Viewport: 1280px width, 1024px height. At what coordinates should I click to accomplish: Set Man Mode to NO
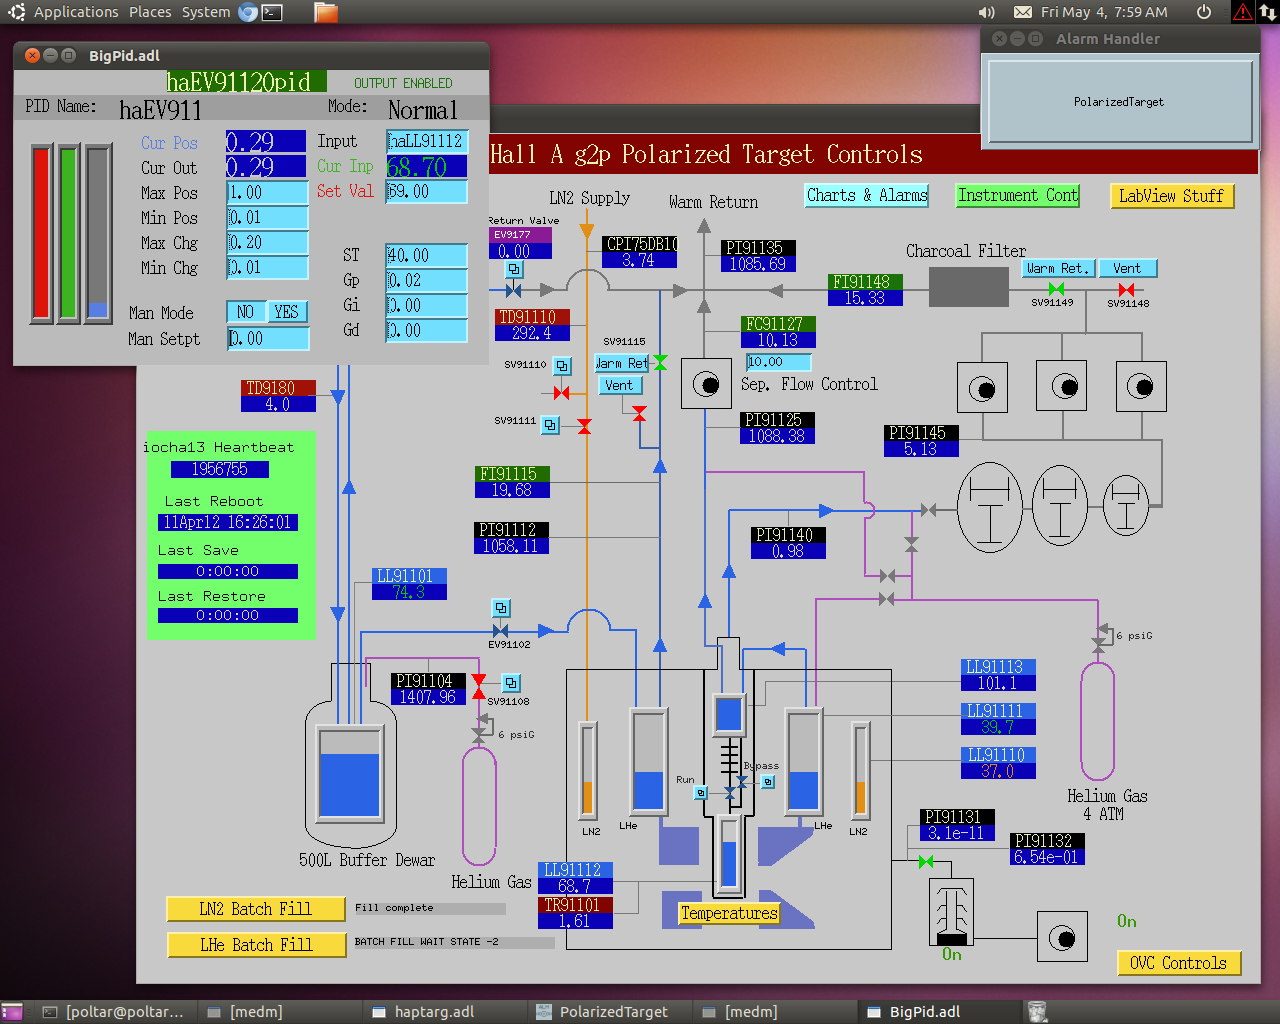[246, 312]
